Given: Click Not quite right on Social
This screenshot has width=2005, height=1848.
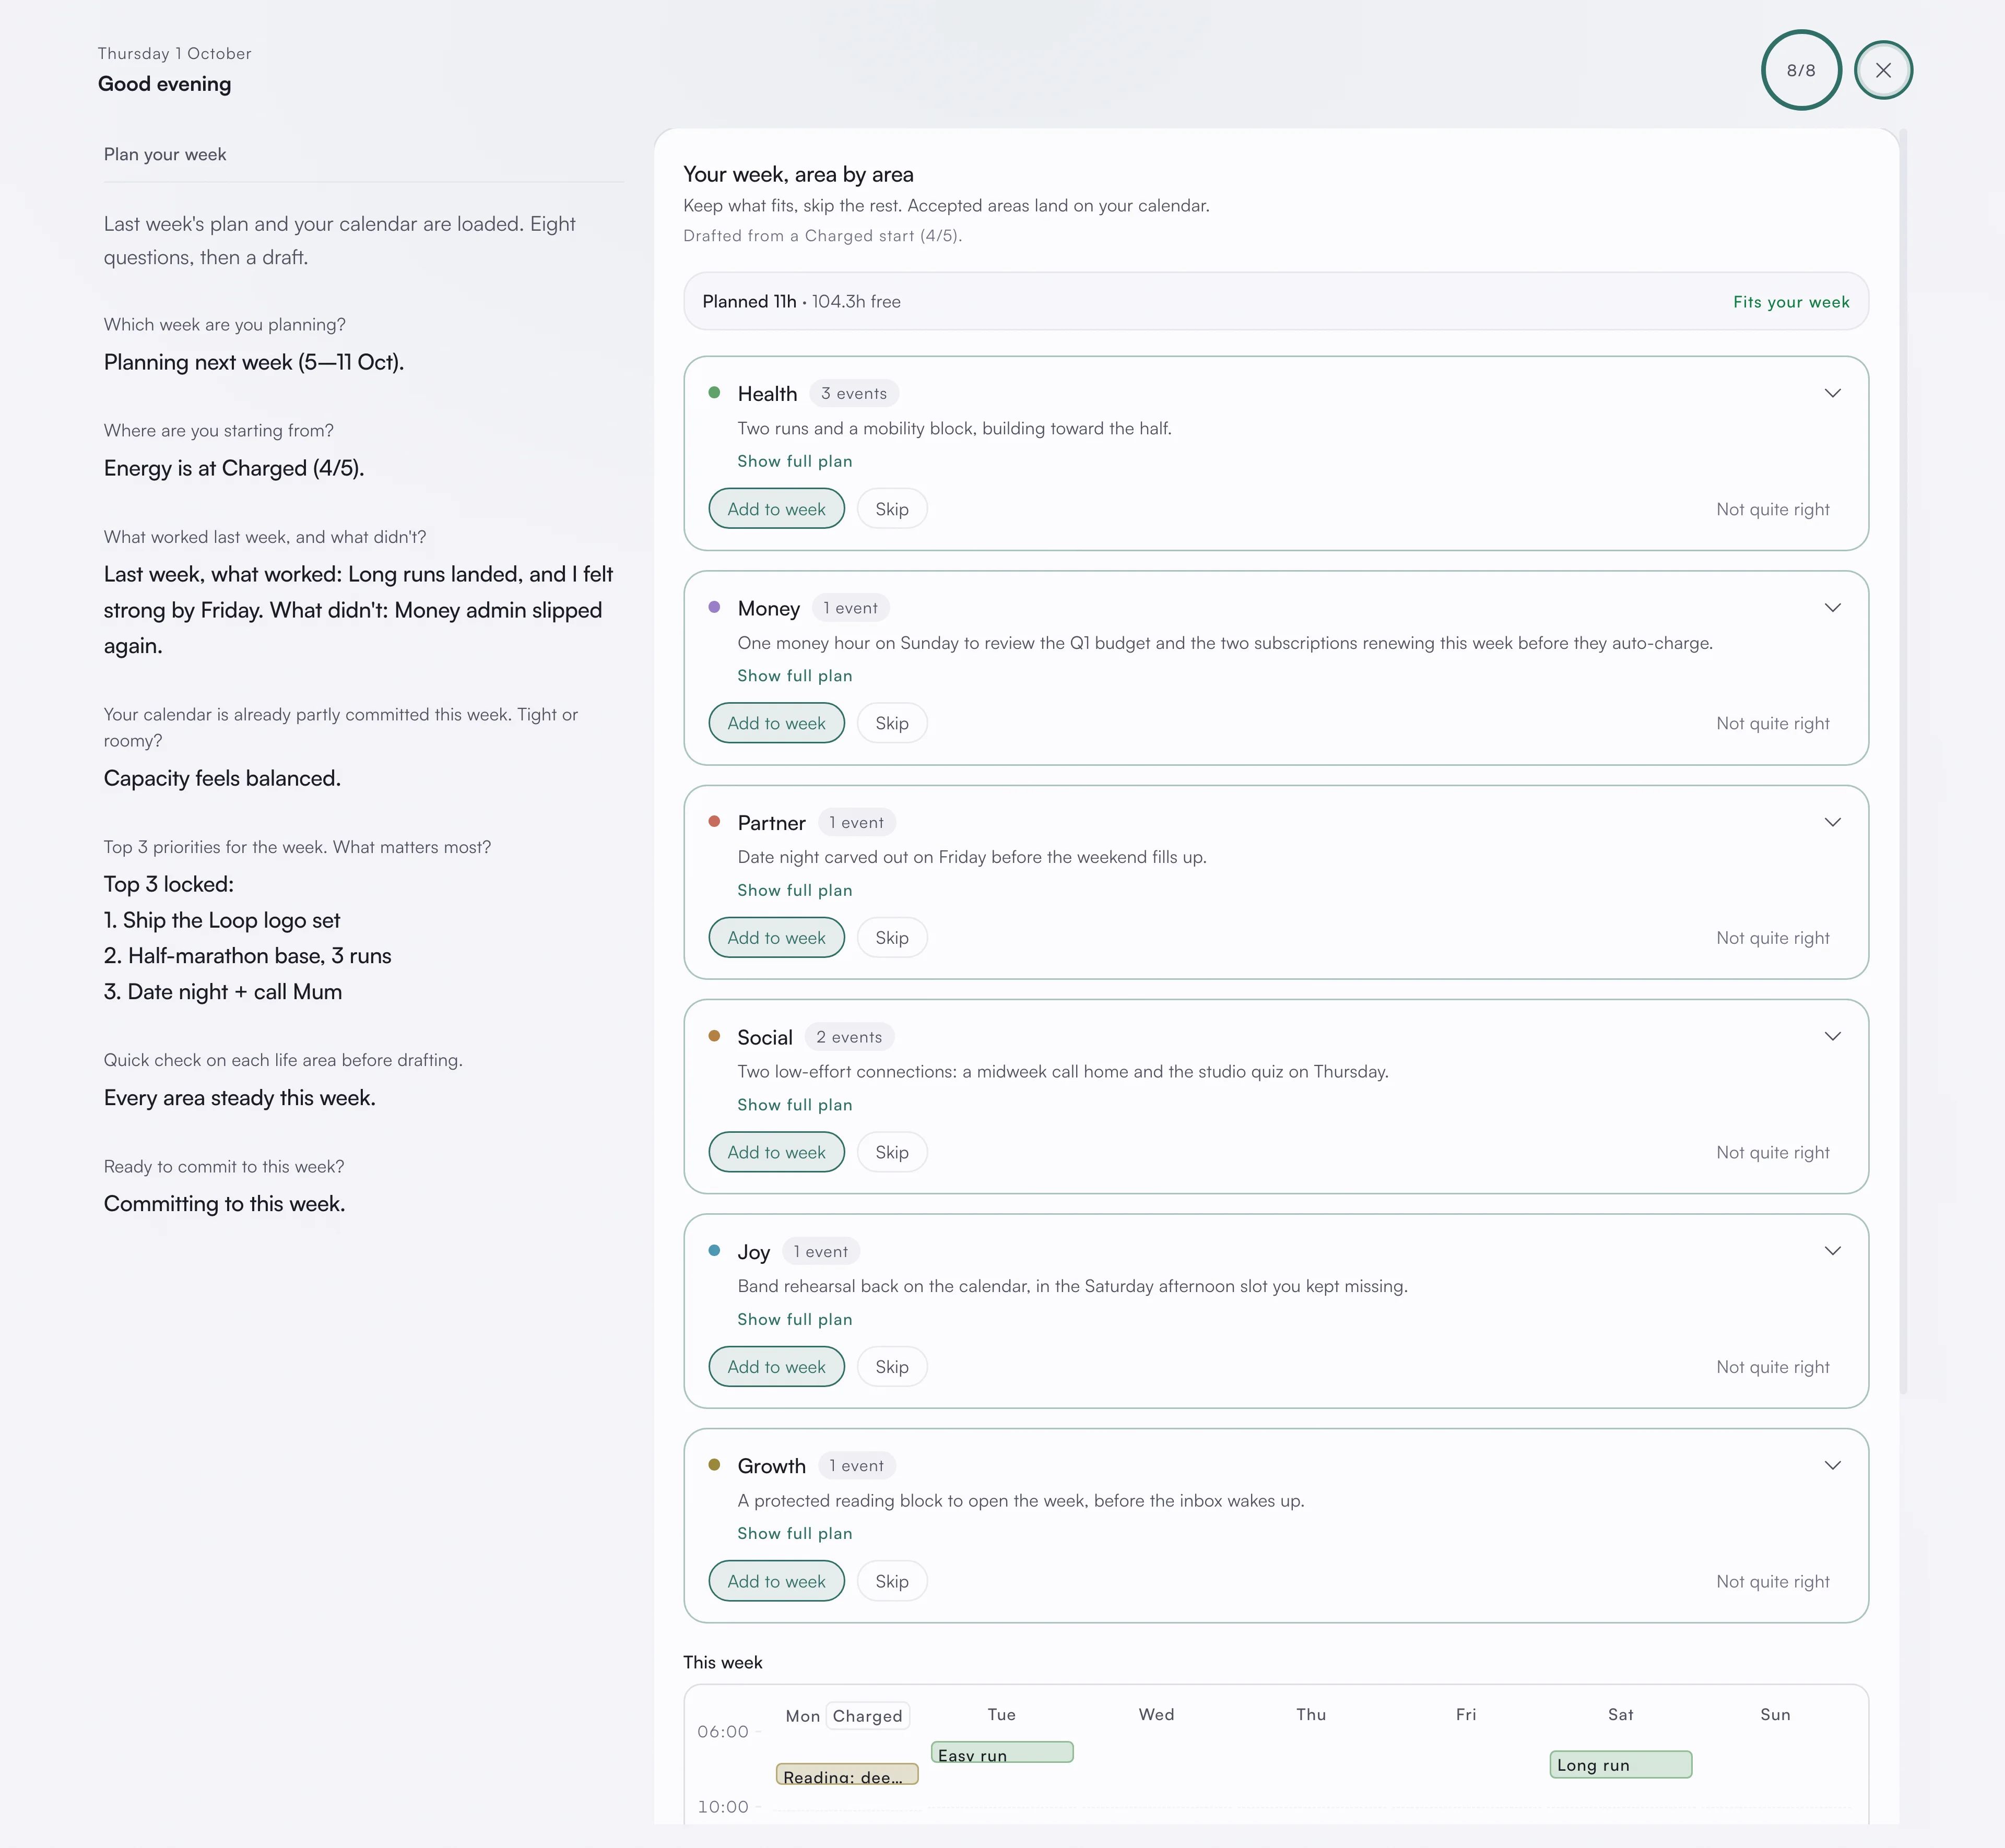Looking at the screenshot, I should tap(1773, 1152).
